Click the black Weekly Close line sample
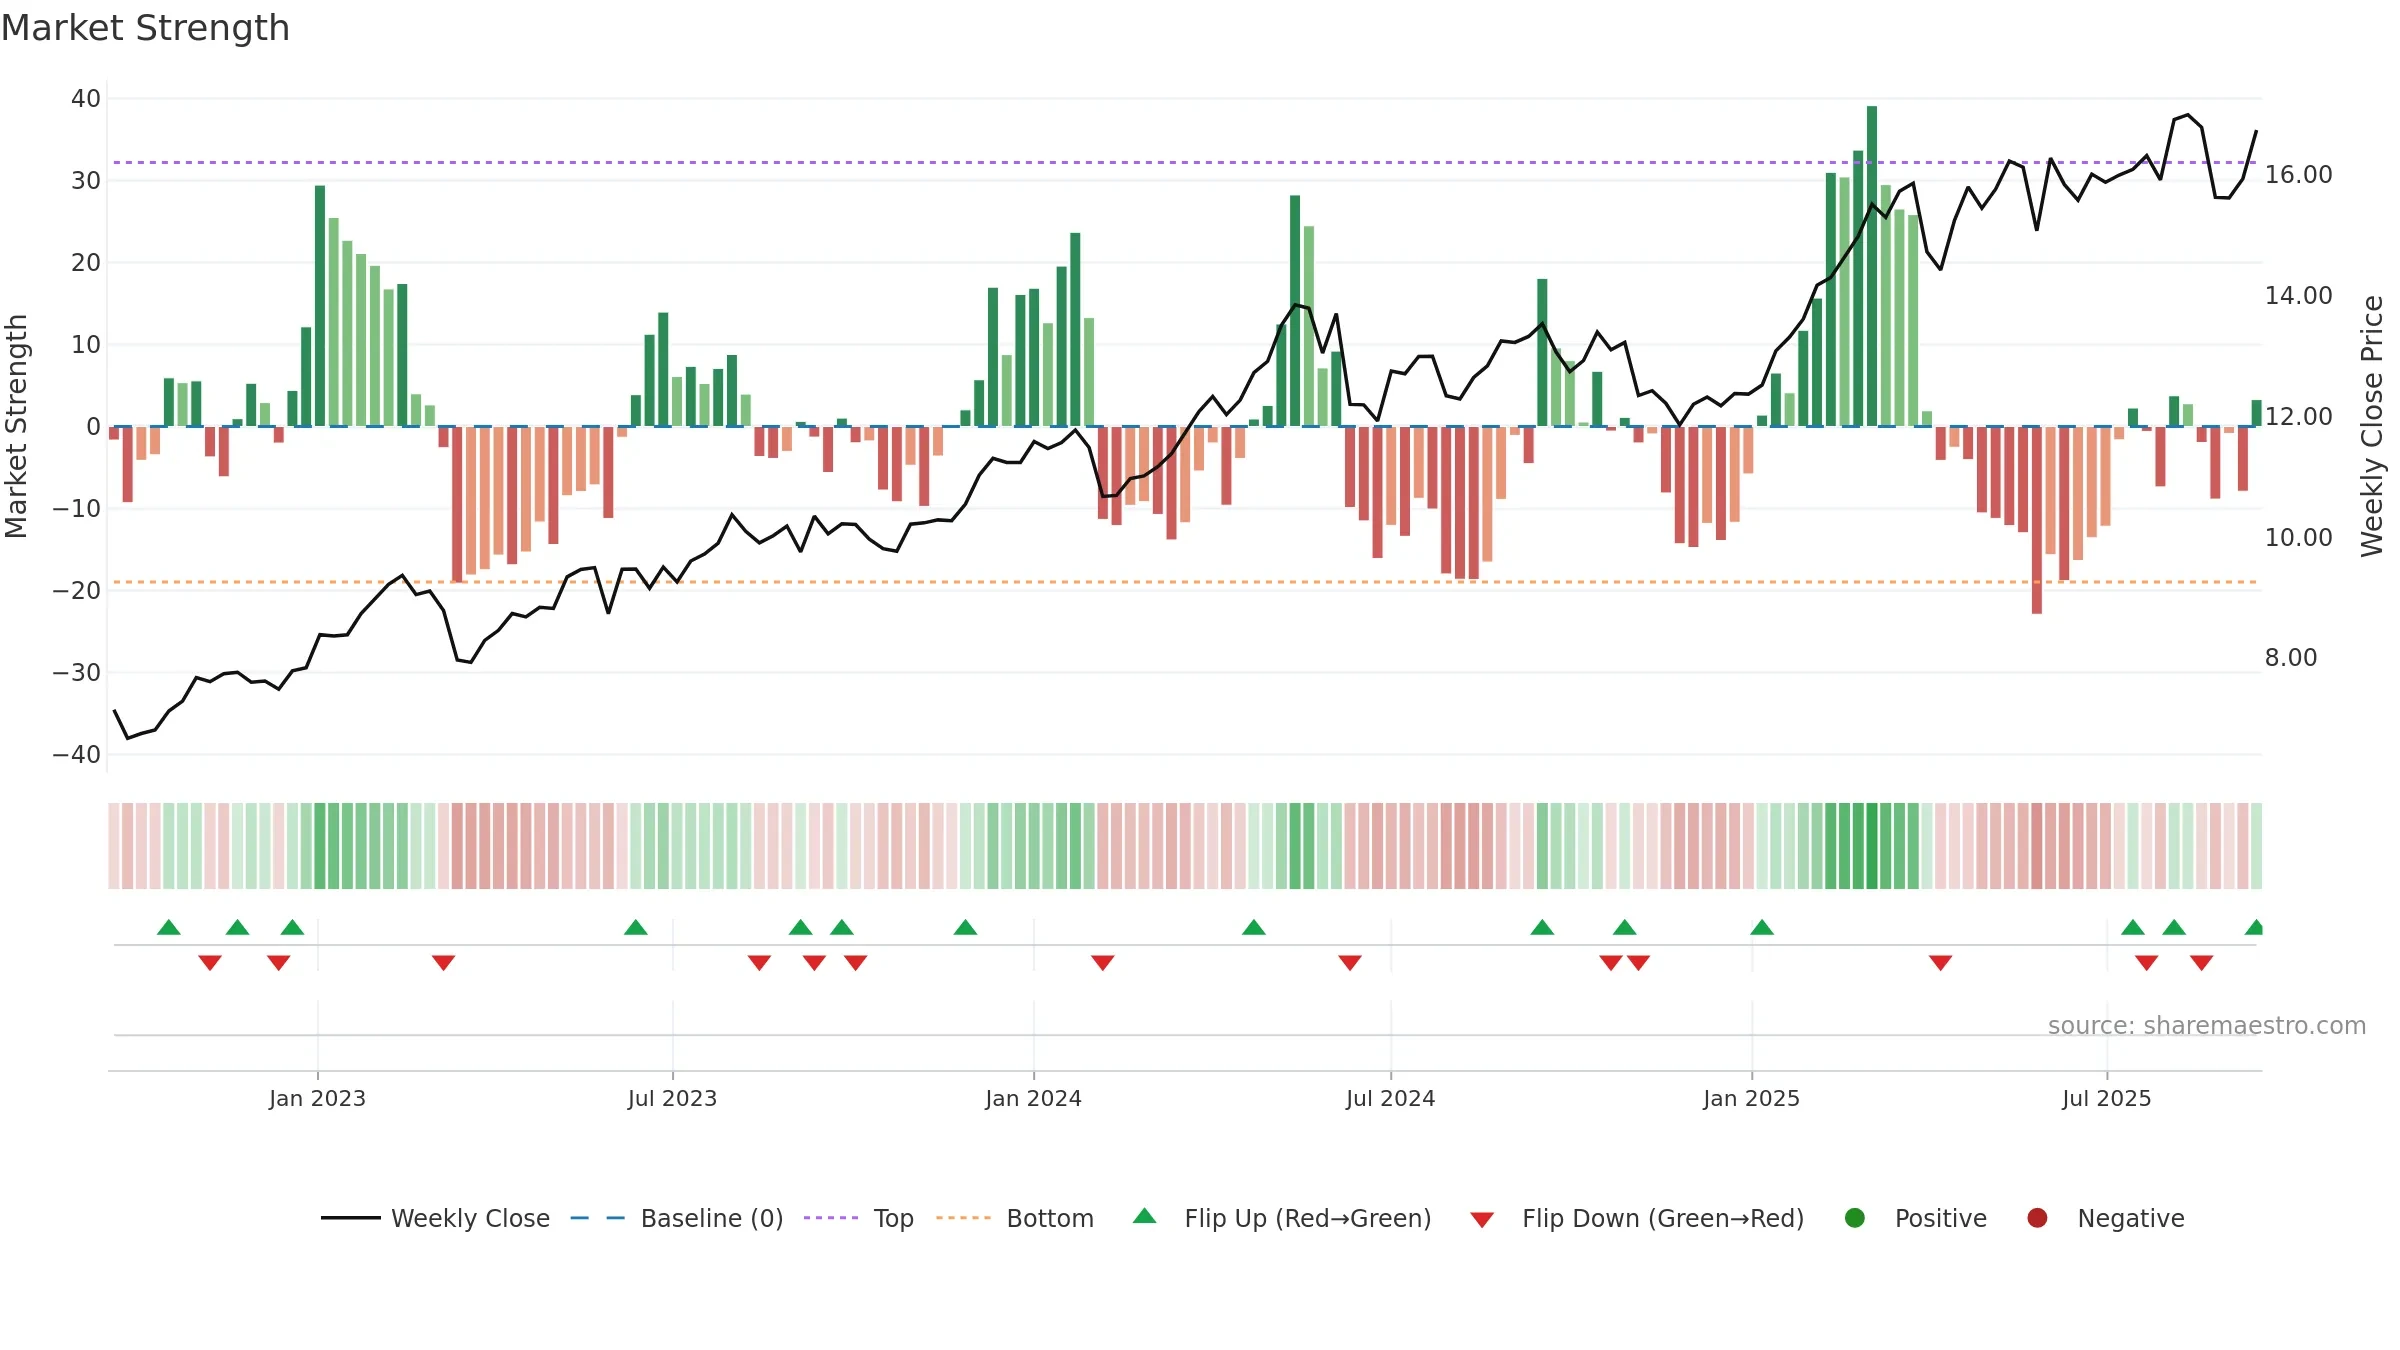Image resolution: width=2400 pixels, height=1350 pixels. click(x=351, y=1218)
